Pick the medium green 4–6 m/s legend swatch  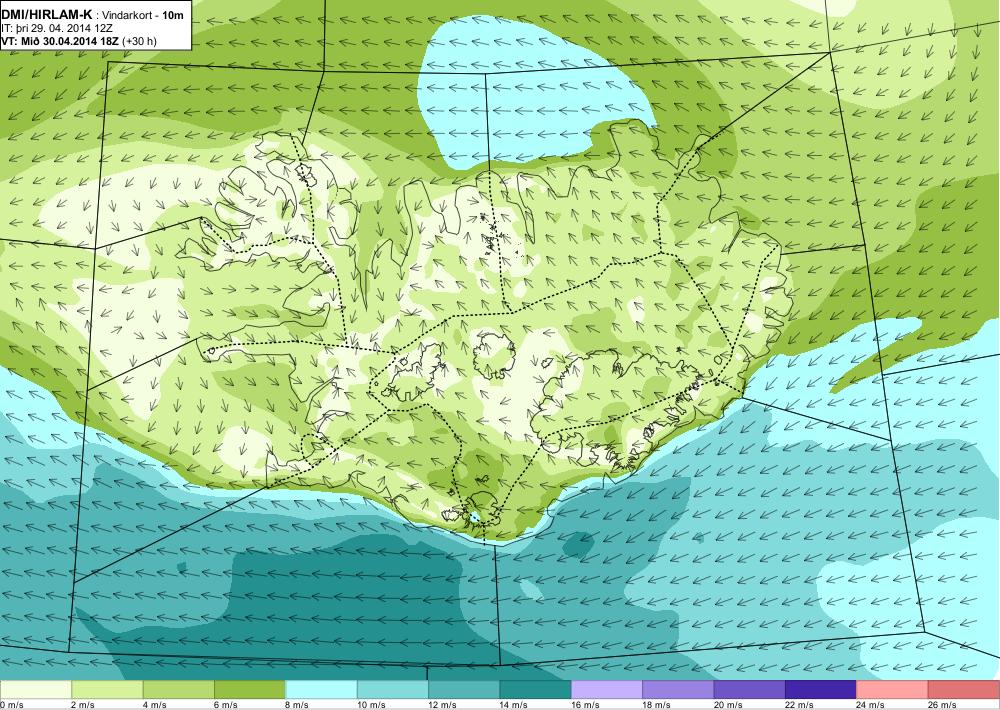179,690
